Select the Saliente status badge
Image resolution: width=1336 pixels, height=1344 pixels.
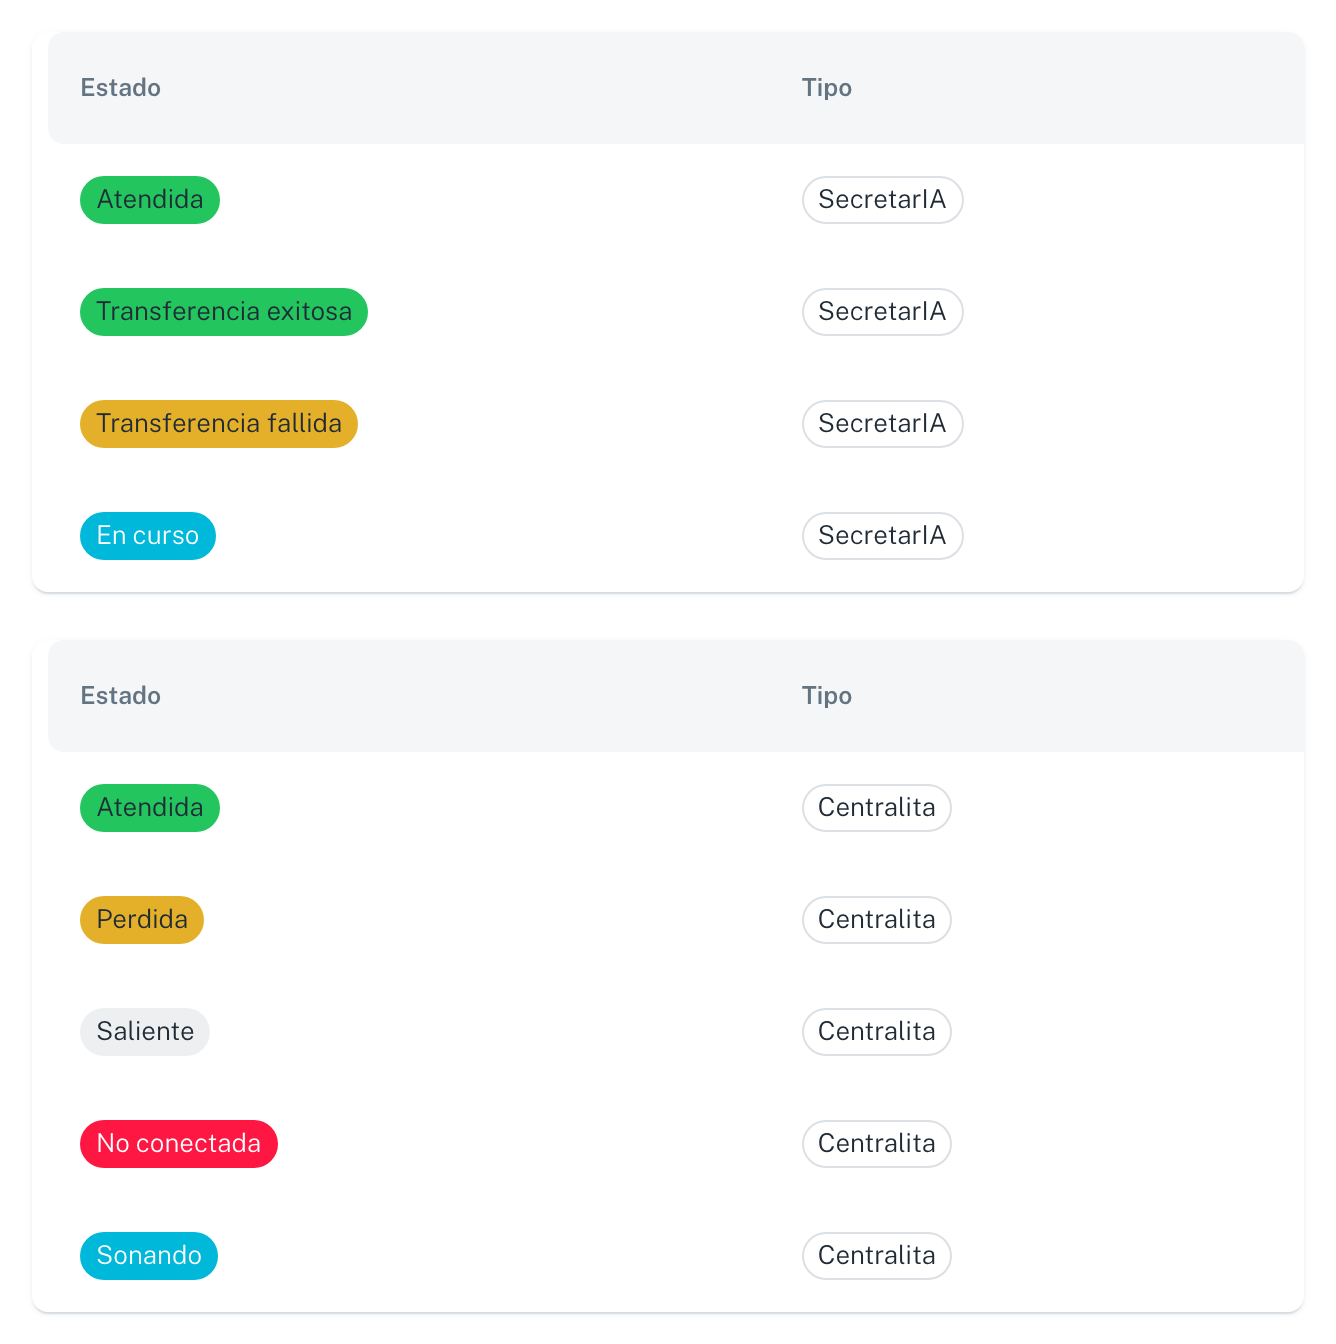pos(145,1032)
